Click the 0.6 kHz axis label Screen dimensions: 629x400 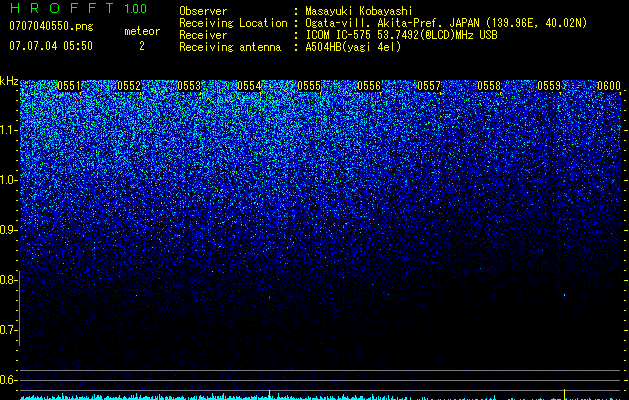click(x=8, y=380)
